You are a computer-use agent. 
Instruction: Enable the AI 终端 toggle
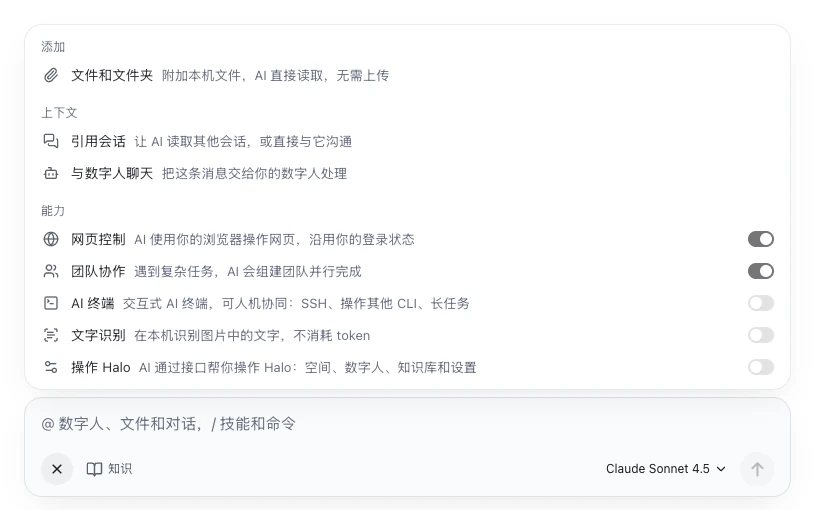tap(761, 303)
